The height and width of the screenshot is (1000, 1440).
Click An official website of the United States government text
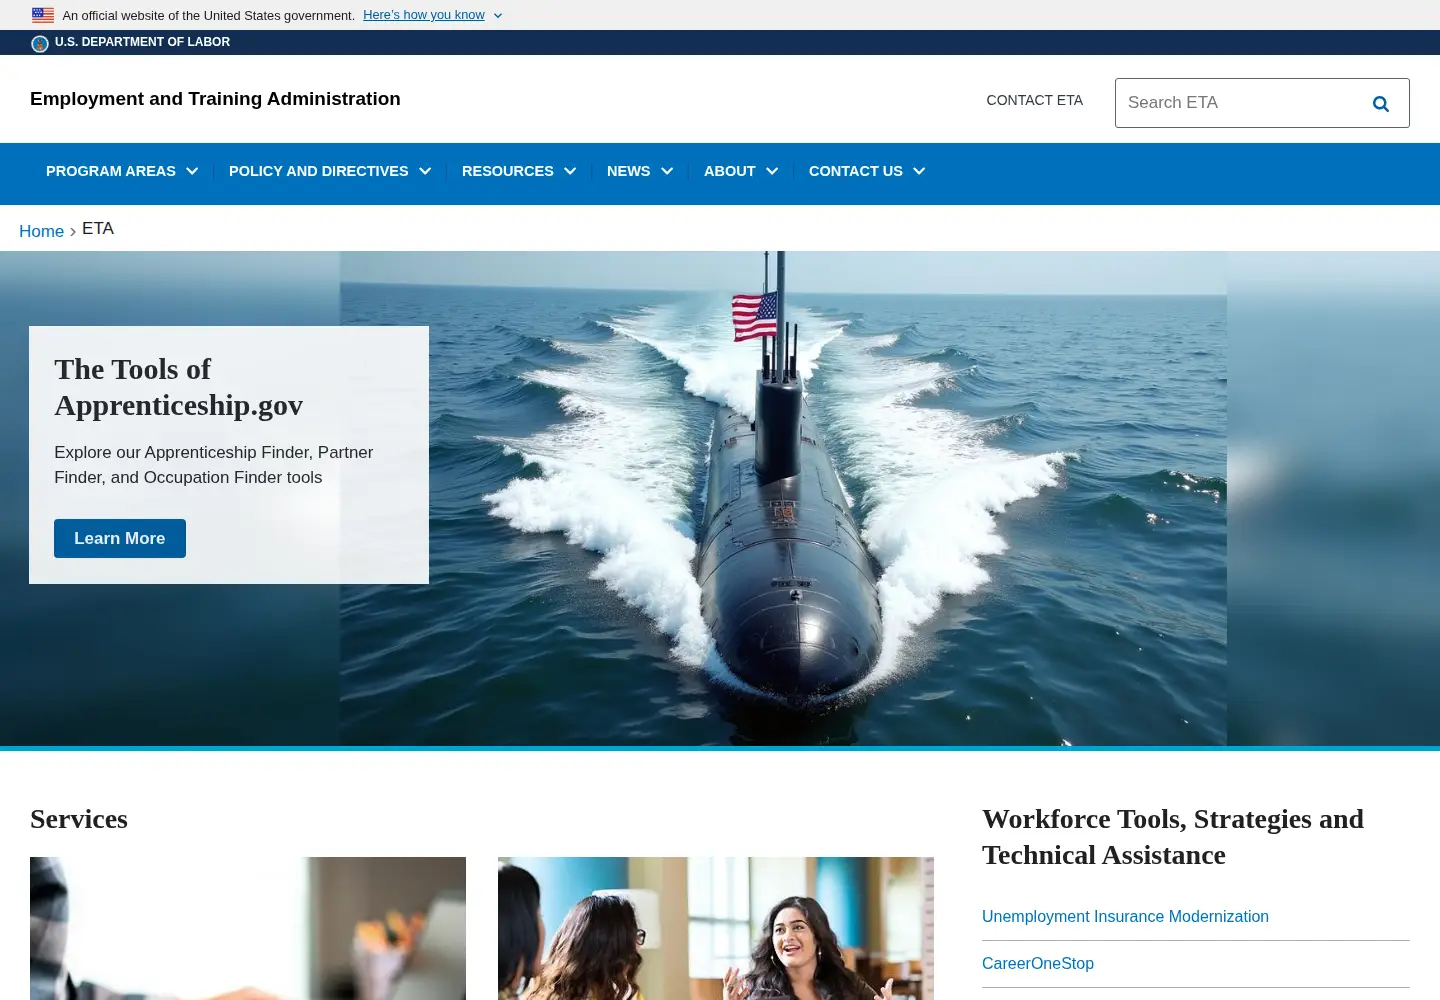coord(209,15)
